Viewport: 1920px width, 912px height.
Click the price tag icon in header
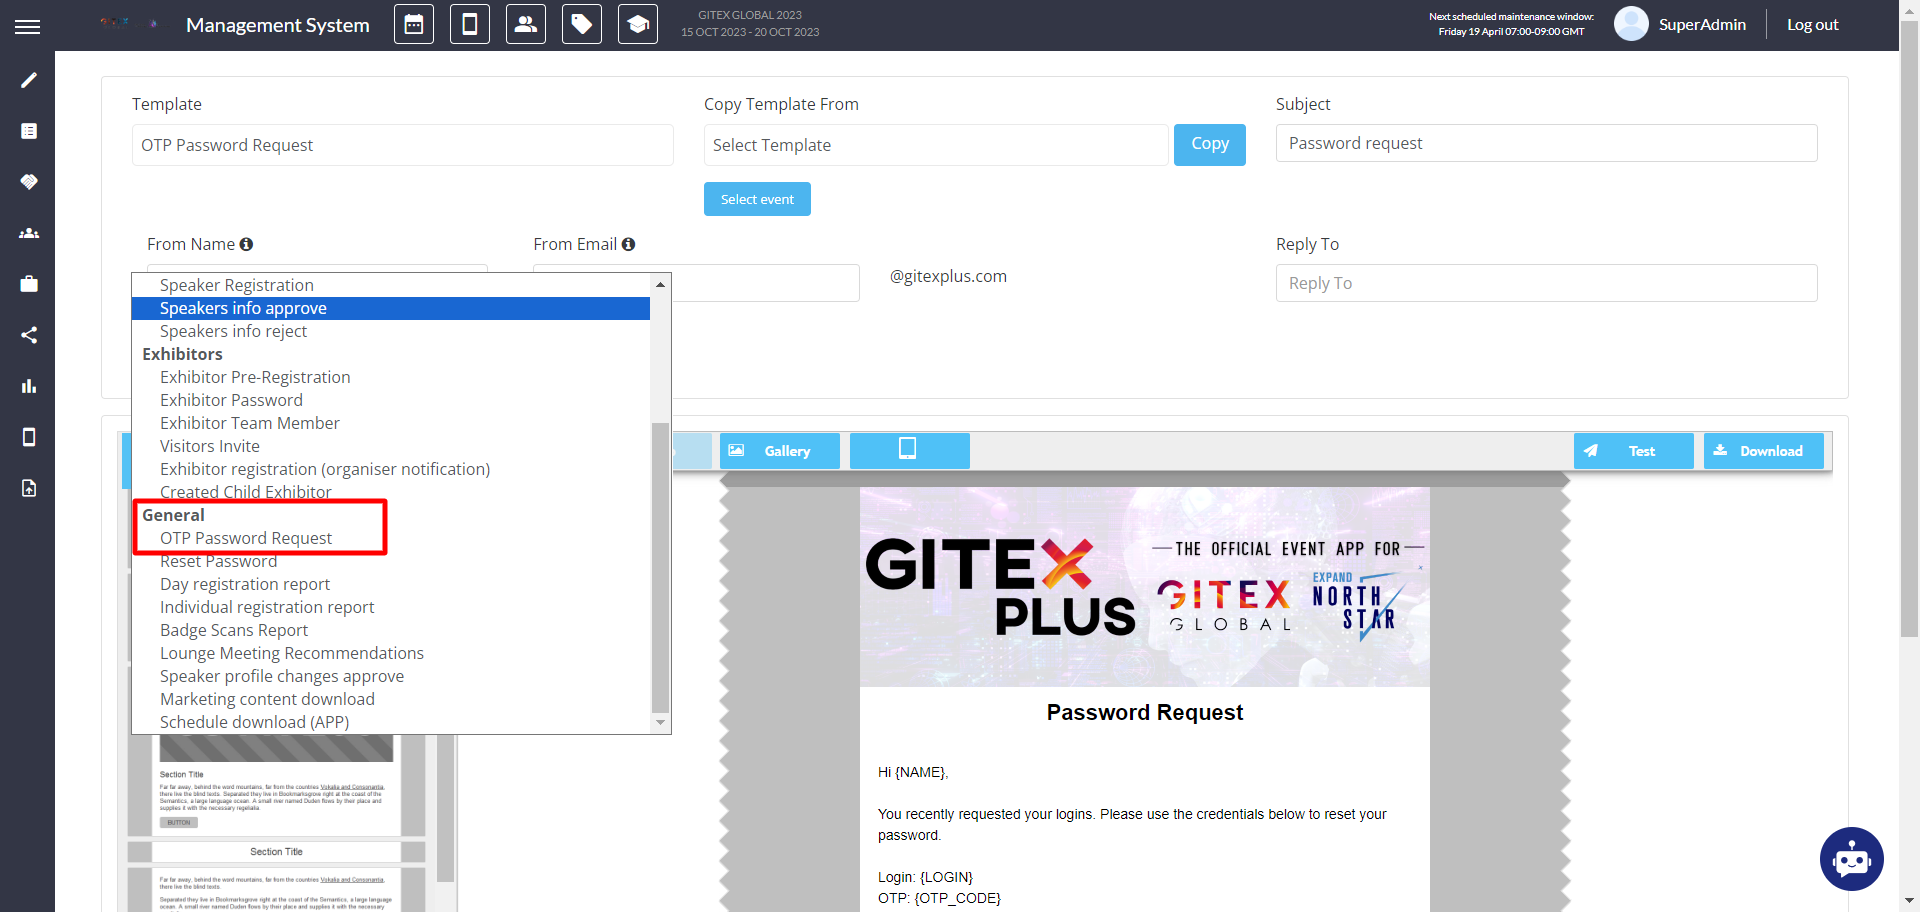click(582, 25)
